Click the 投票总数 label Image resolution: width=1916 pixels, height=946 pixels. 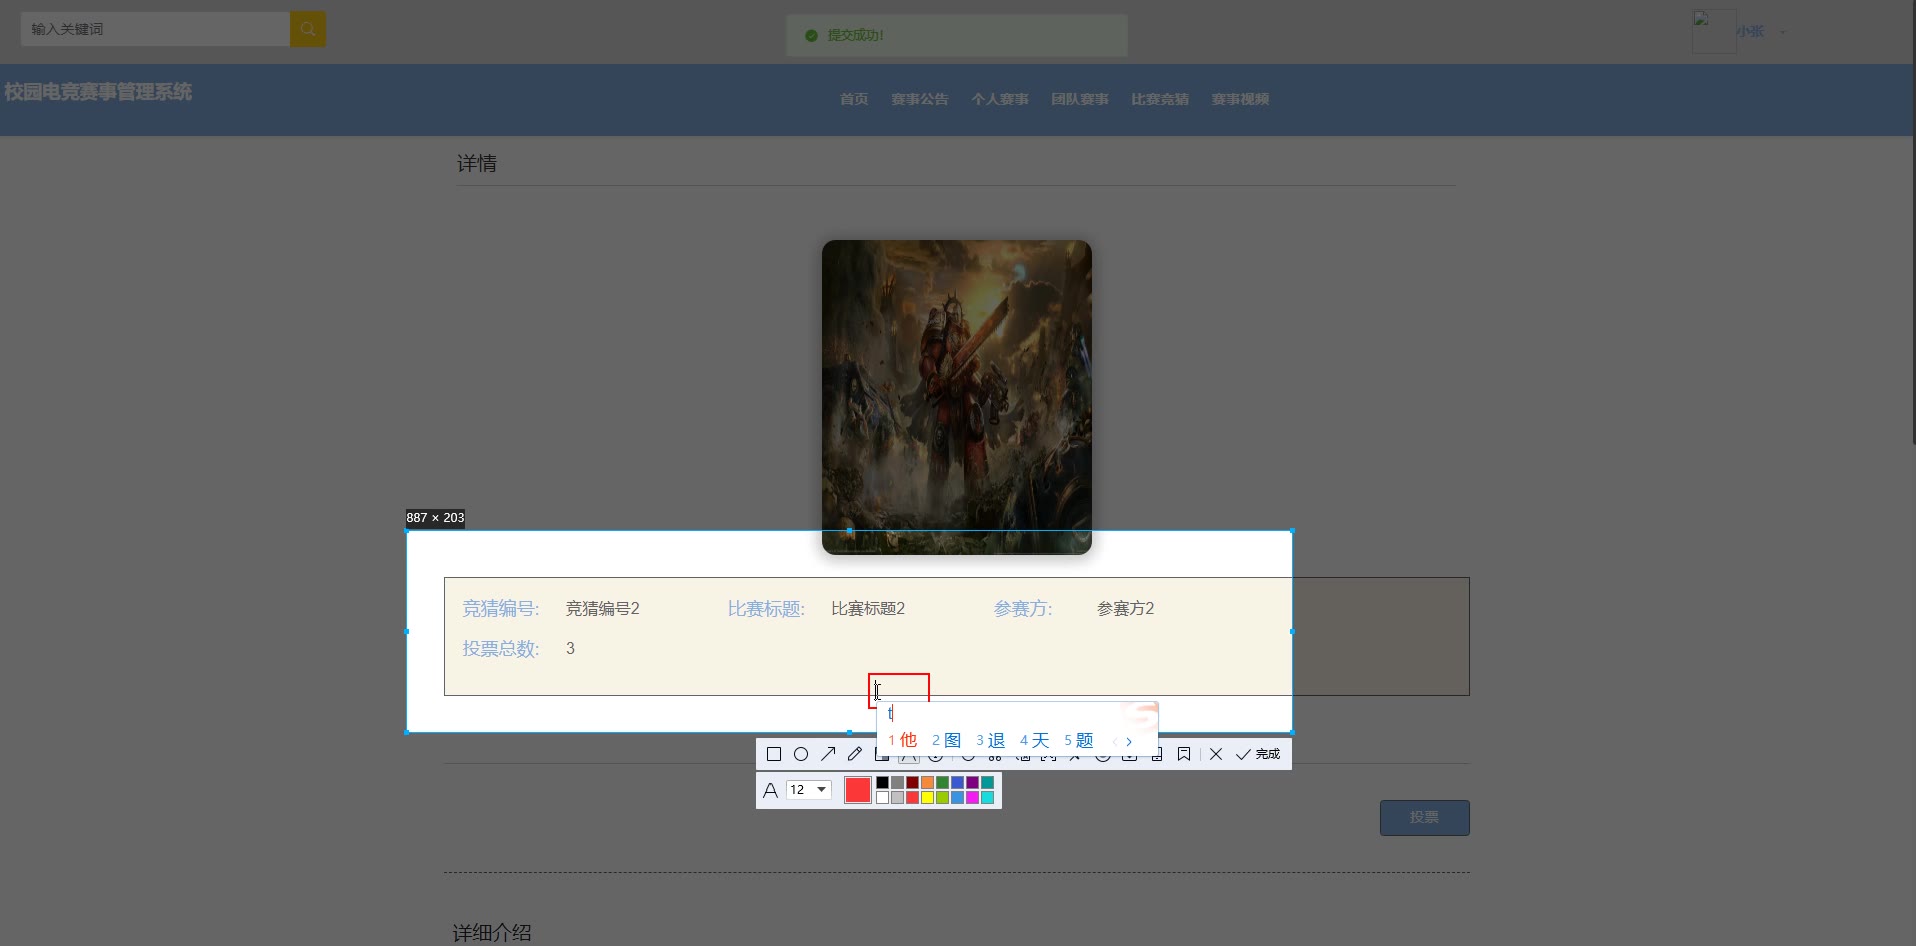pyautogui.click(x=501, y=648)
